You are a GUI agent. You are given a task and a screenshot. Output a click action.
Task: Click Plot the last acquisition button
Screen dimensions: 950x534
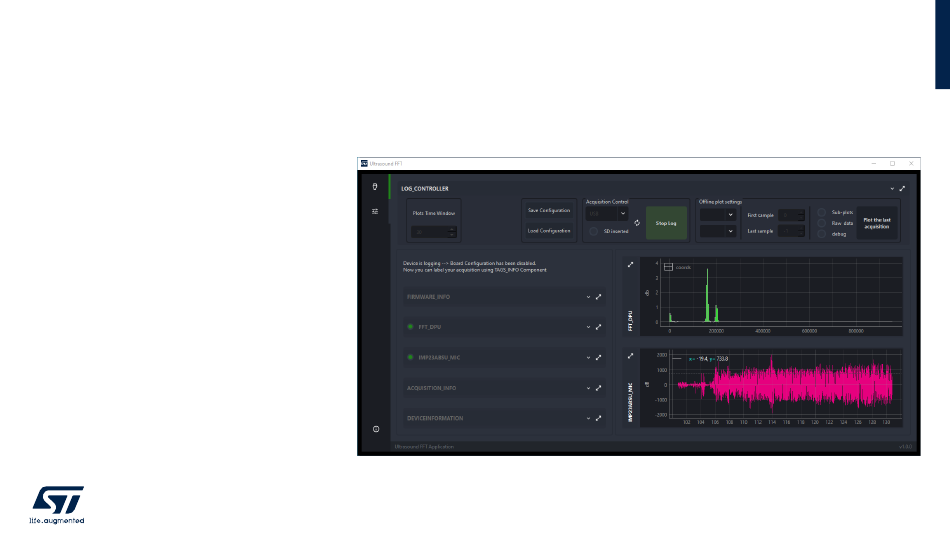pyautogui.click(x=877, y=223)
